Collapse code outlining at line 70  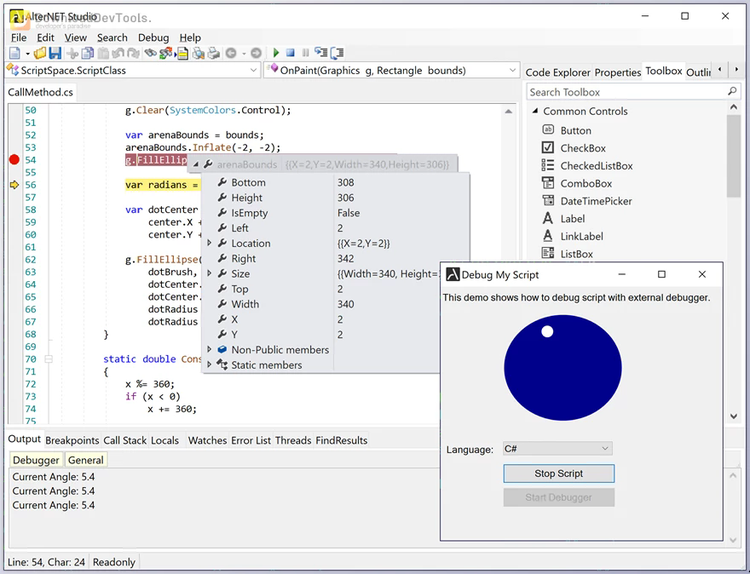[x=48, y=359]
